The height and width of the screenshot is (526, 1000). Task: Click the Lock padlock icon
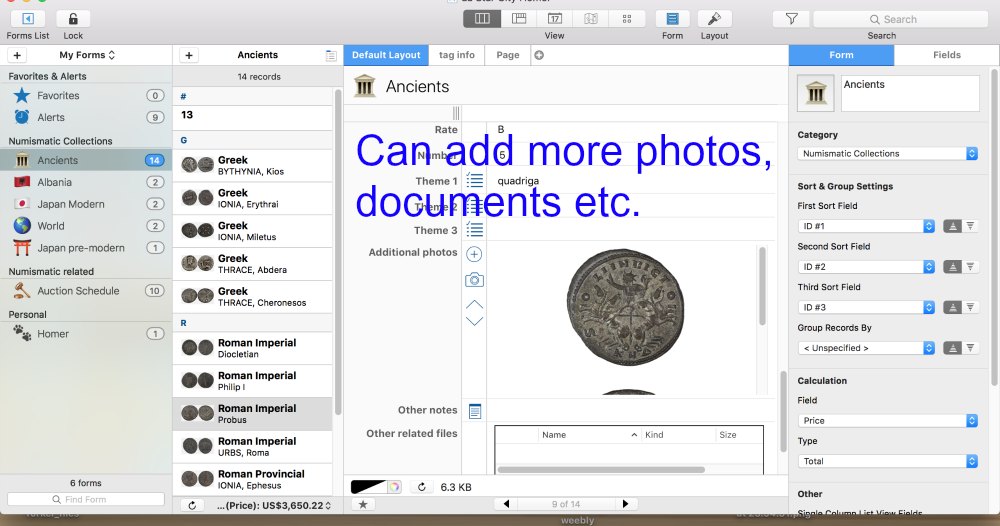[x=73, y=19]
